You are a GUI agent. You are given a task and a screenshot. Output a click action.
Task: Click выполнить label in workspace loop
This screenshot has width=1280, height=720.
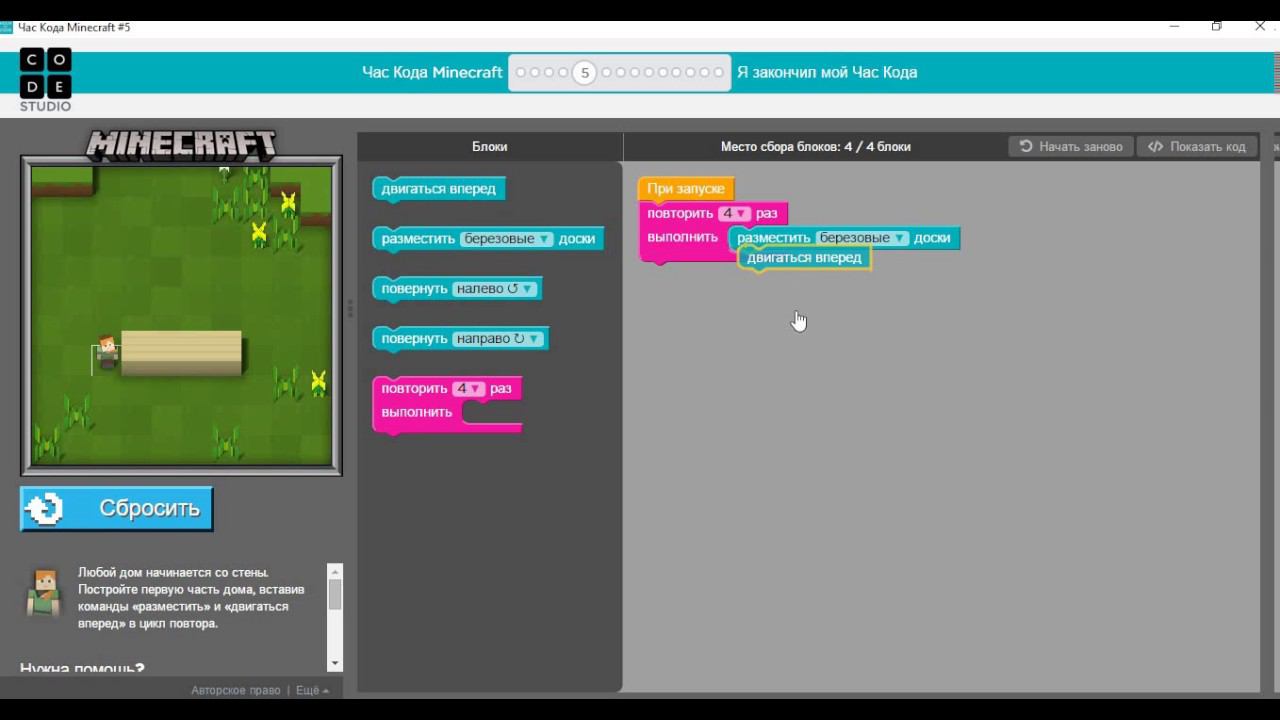coord(682,238)
